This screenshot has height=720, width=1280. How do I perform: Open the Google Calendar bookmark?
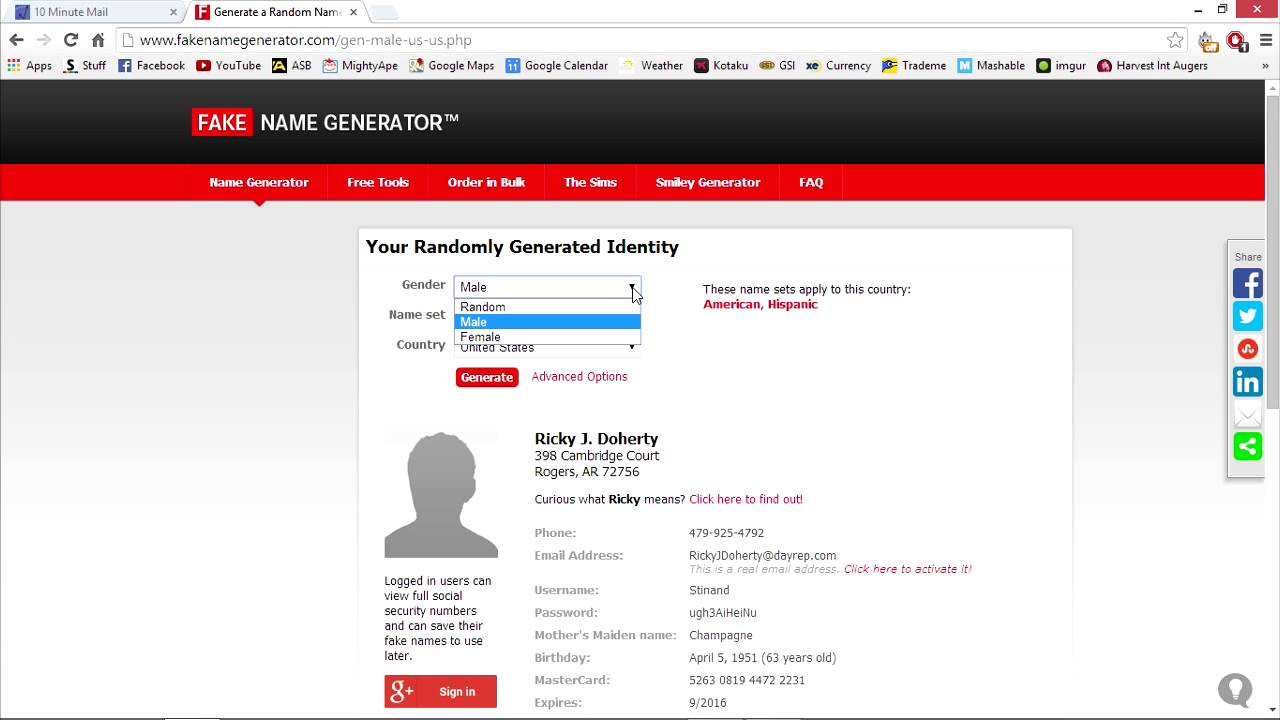click(557, 65)
